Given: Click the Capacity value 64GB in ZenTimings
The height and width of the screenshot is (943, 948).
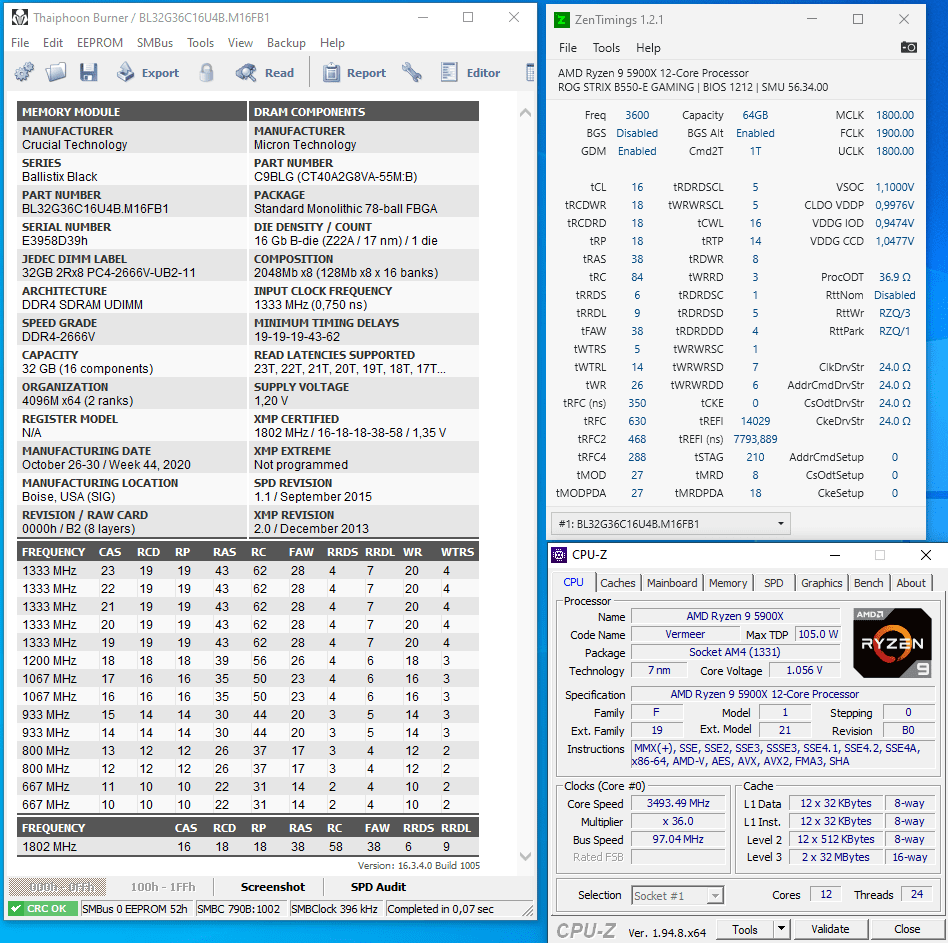Looking at the screenshot, I should [x=755, y=115].
